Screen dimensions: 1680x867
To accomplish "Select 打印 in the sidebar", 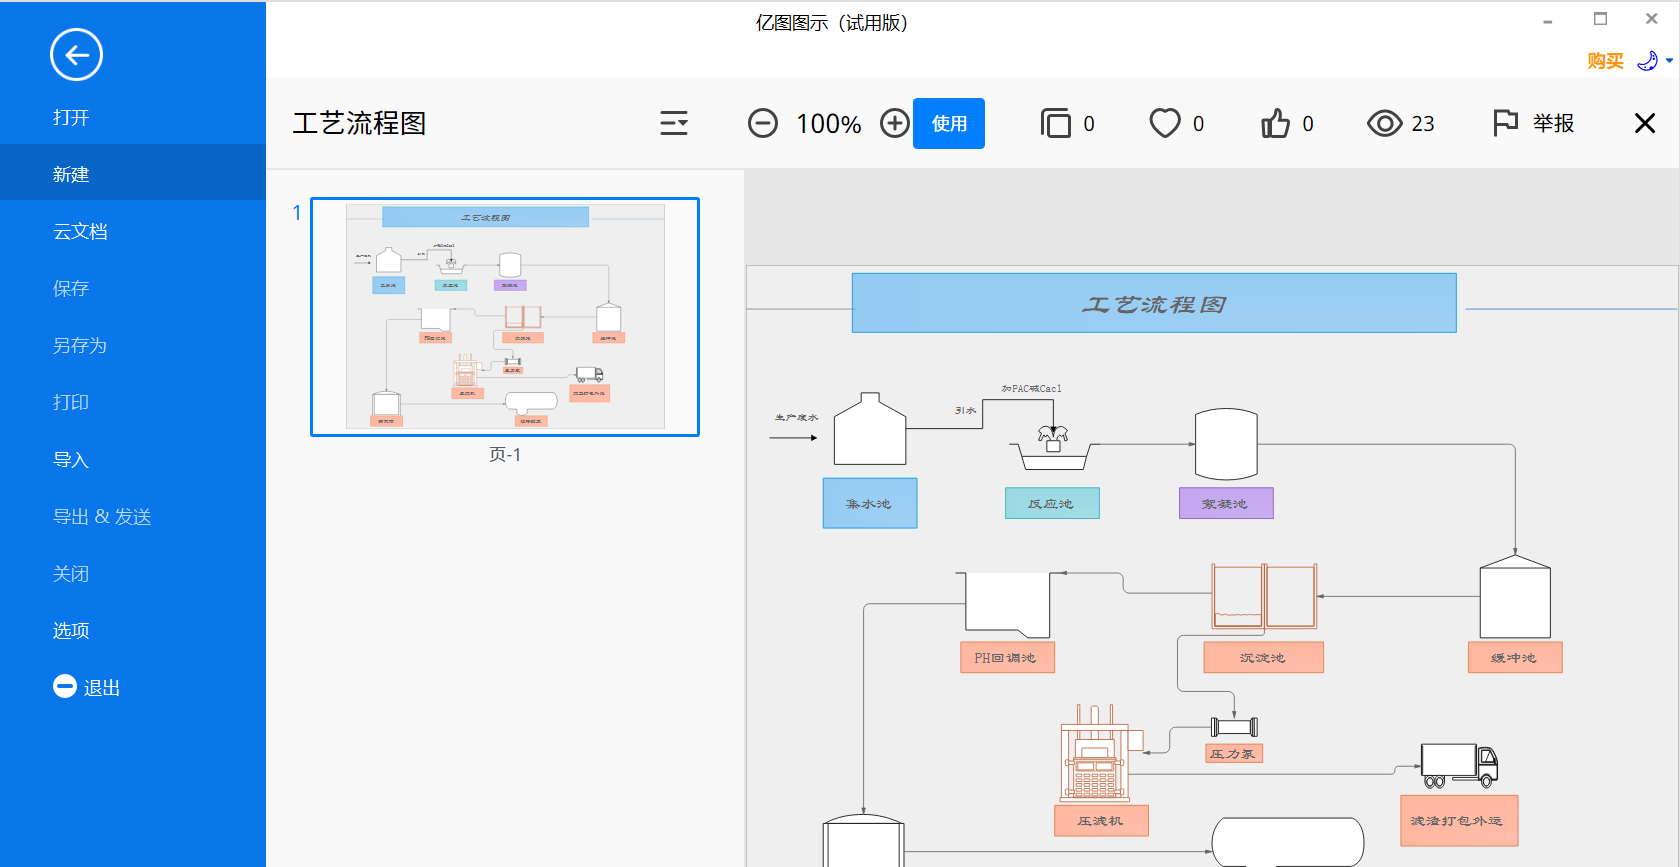I will coord(71,402).
